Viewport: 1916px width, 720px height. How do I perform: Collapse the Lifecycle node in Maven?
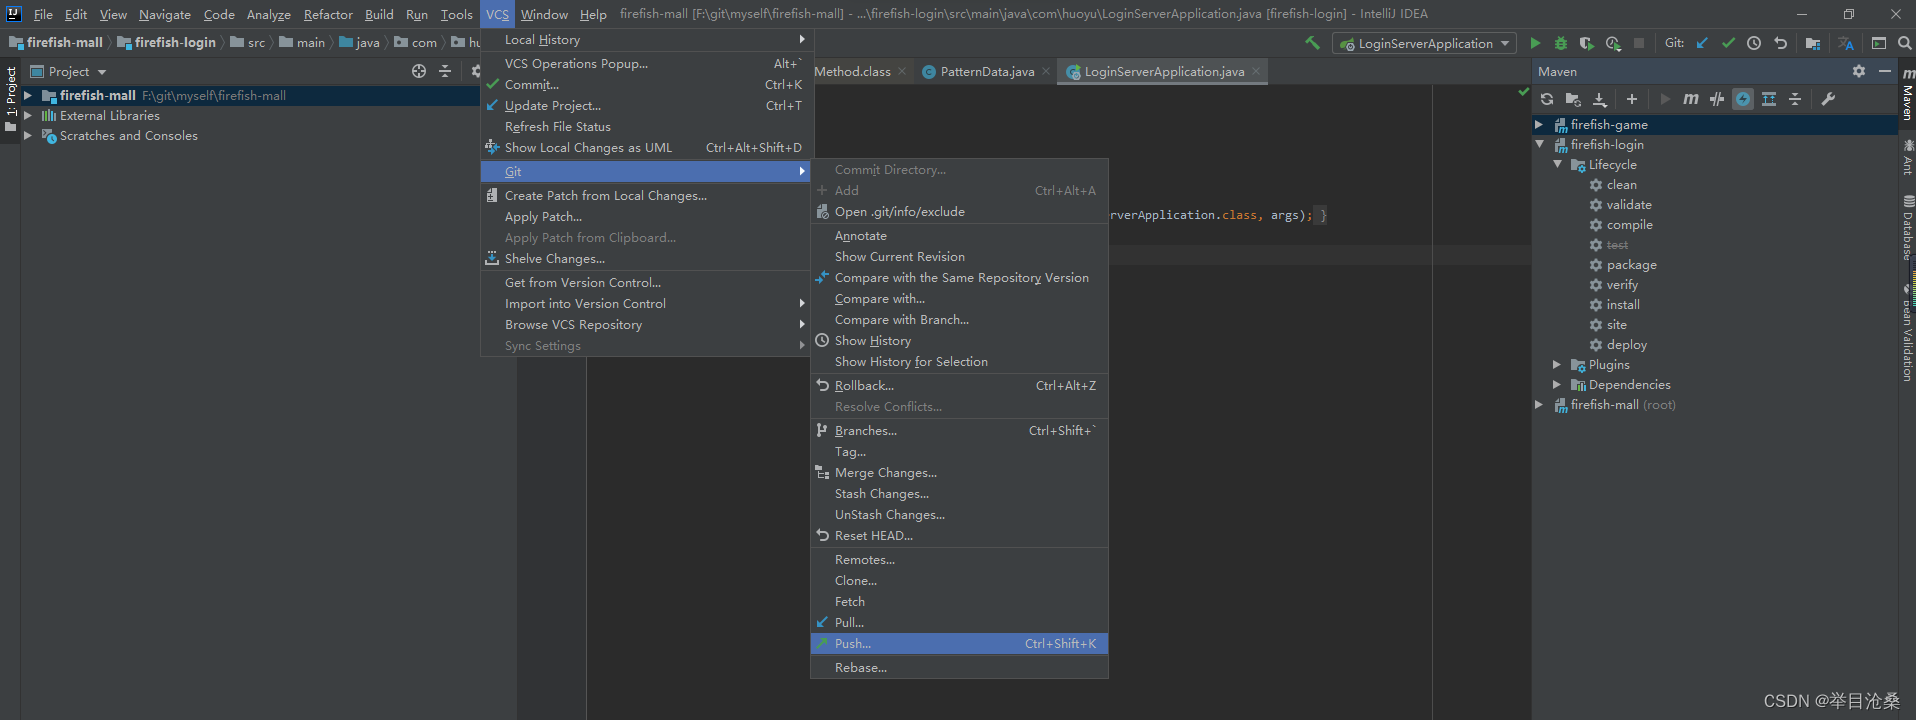(x=1557, y=165)
